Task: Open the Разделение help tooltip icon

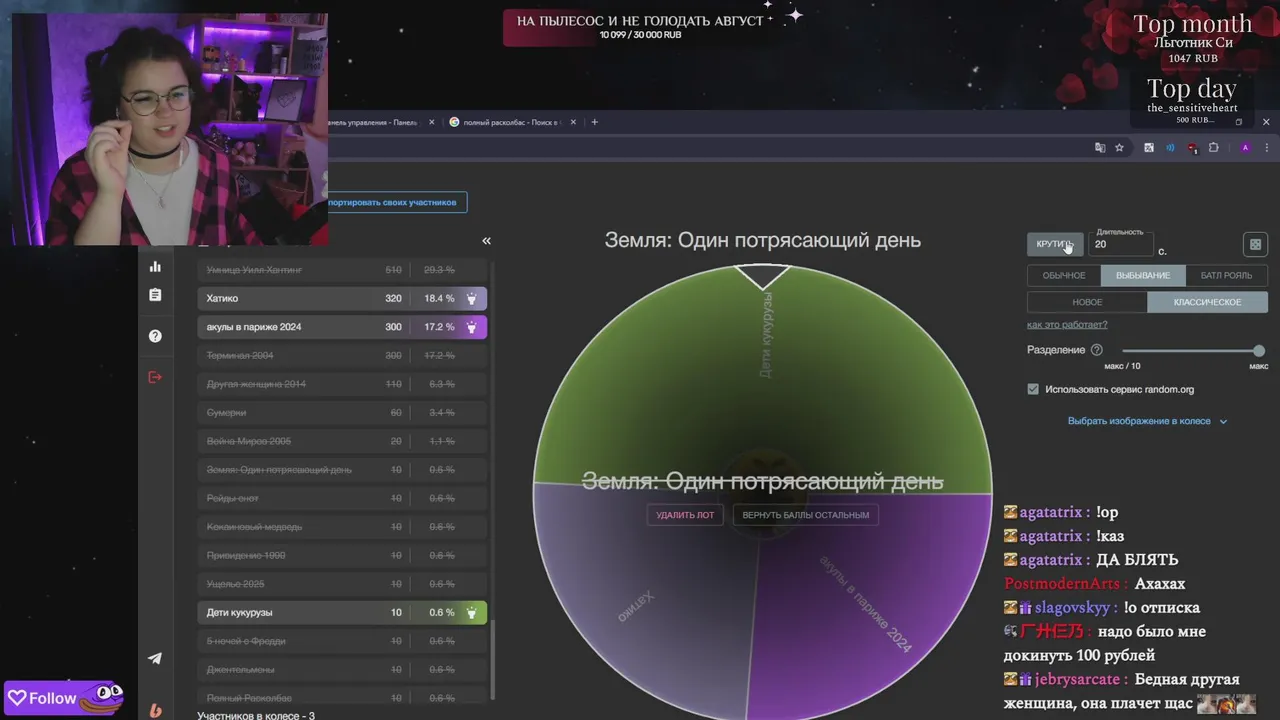Action: tap(1097, 350)
